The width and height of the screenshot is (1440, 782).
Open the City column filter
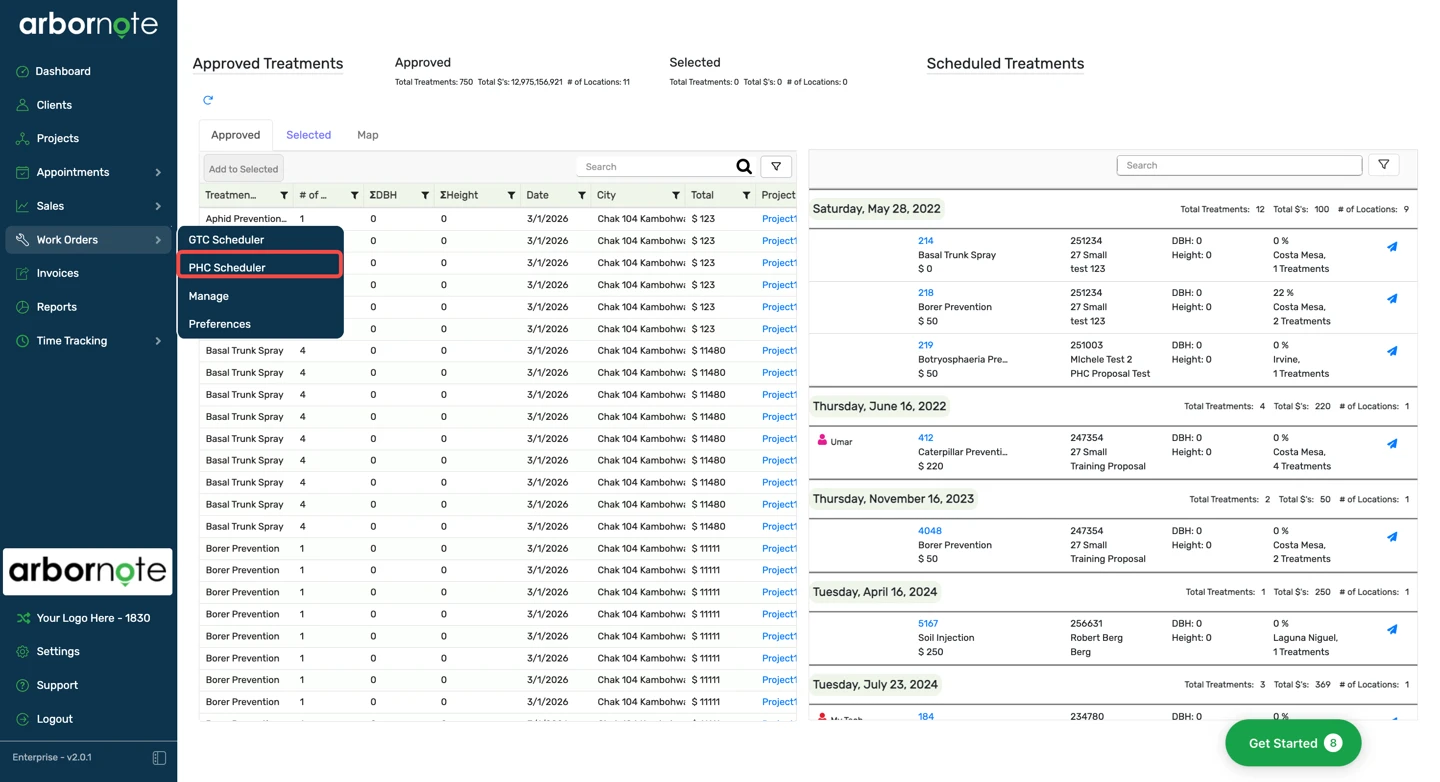(x=676, y=196)
